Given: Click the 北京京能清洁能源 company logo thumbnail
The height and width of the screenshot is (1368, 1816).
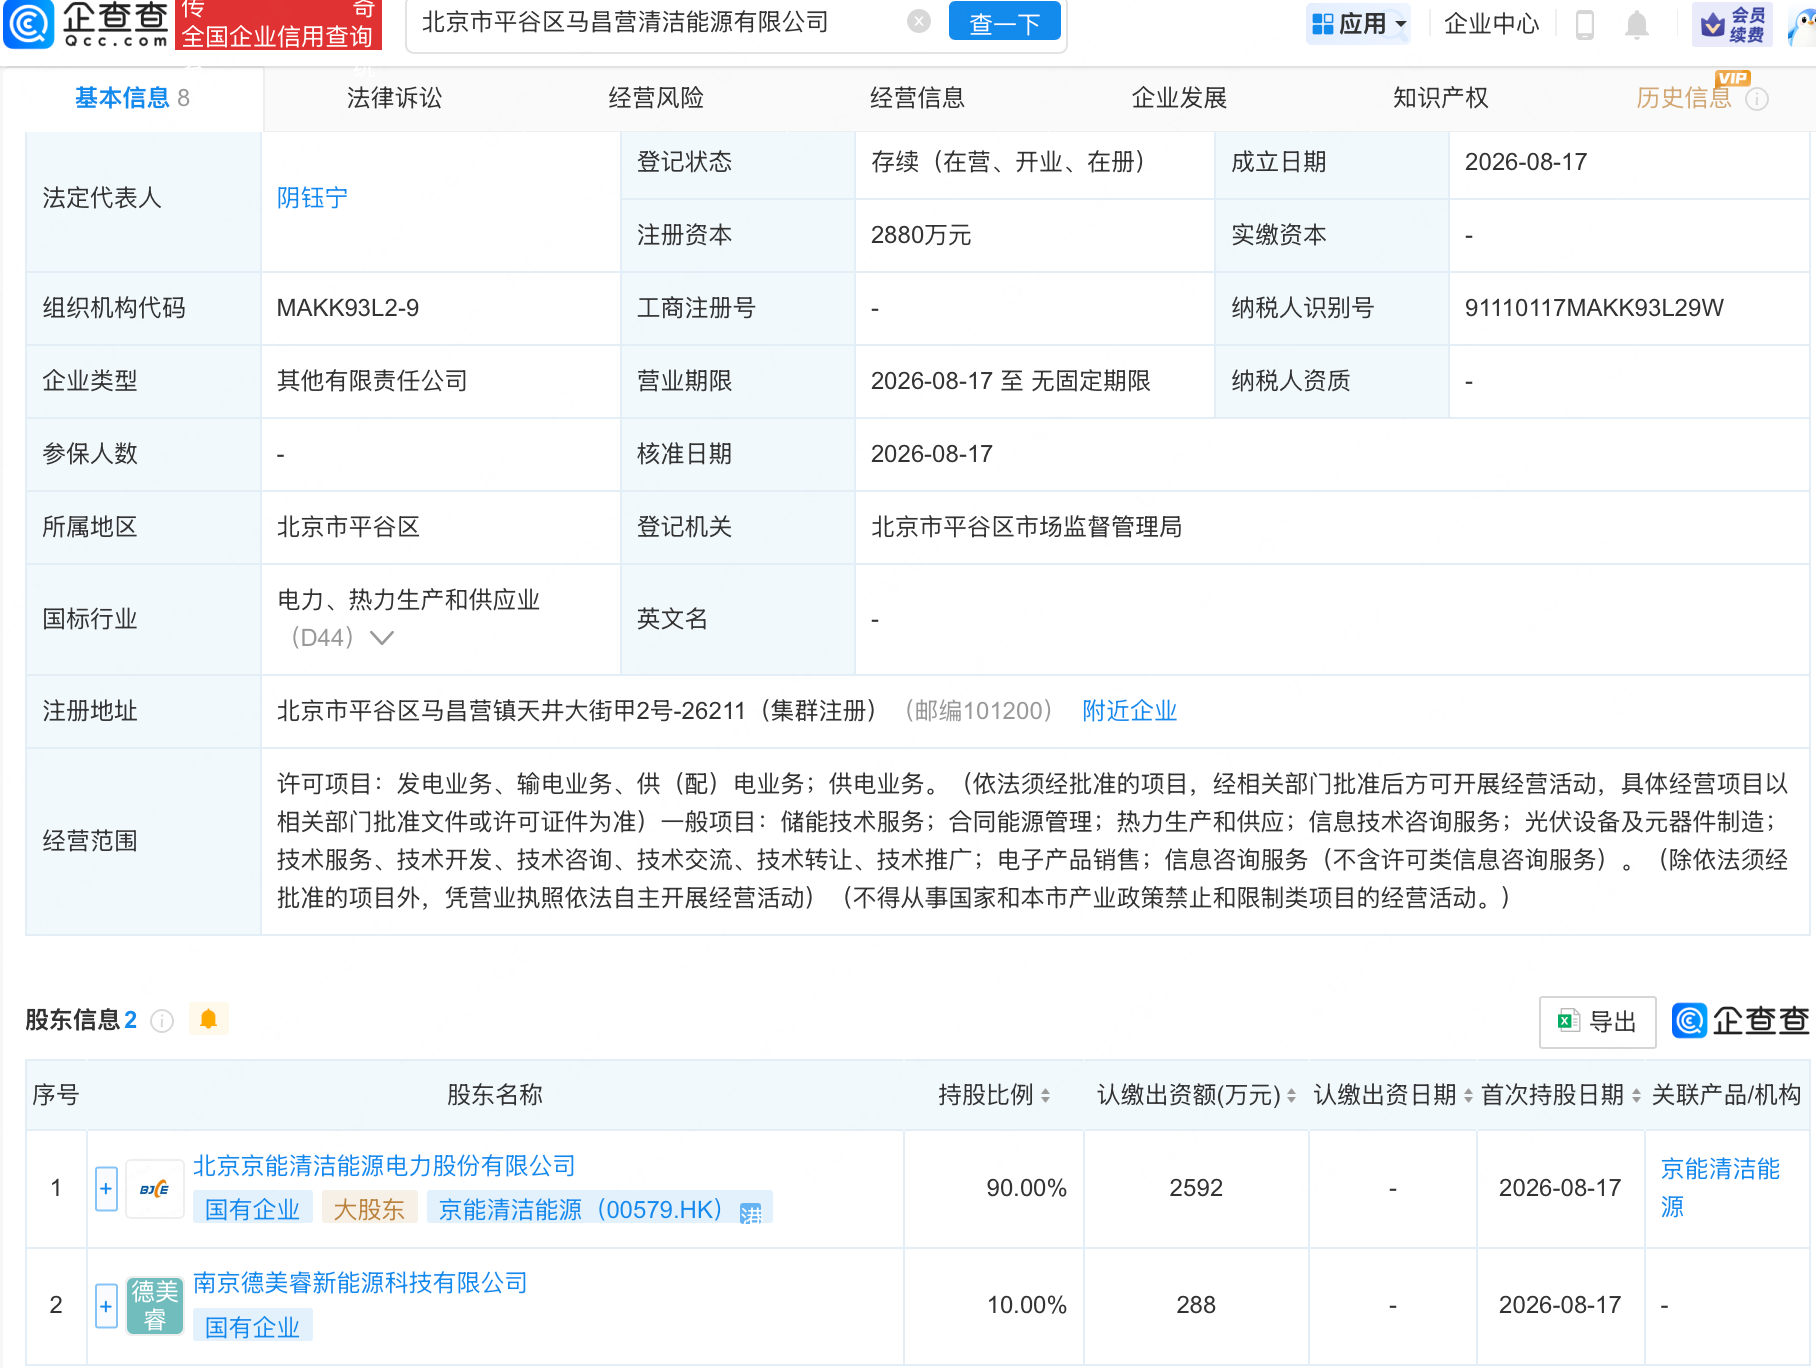Looking at the screenshot, I should (x=155, y=1189).
